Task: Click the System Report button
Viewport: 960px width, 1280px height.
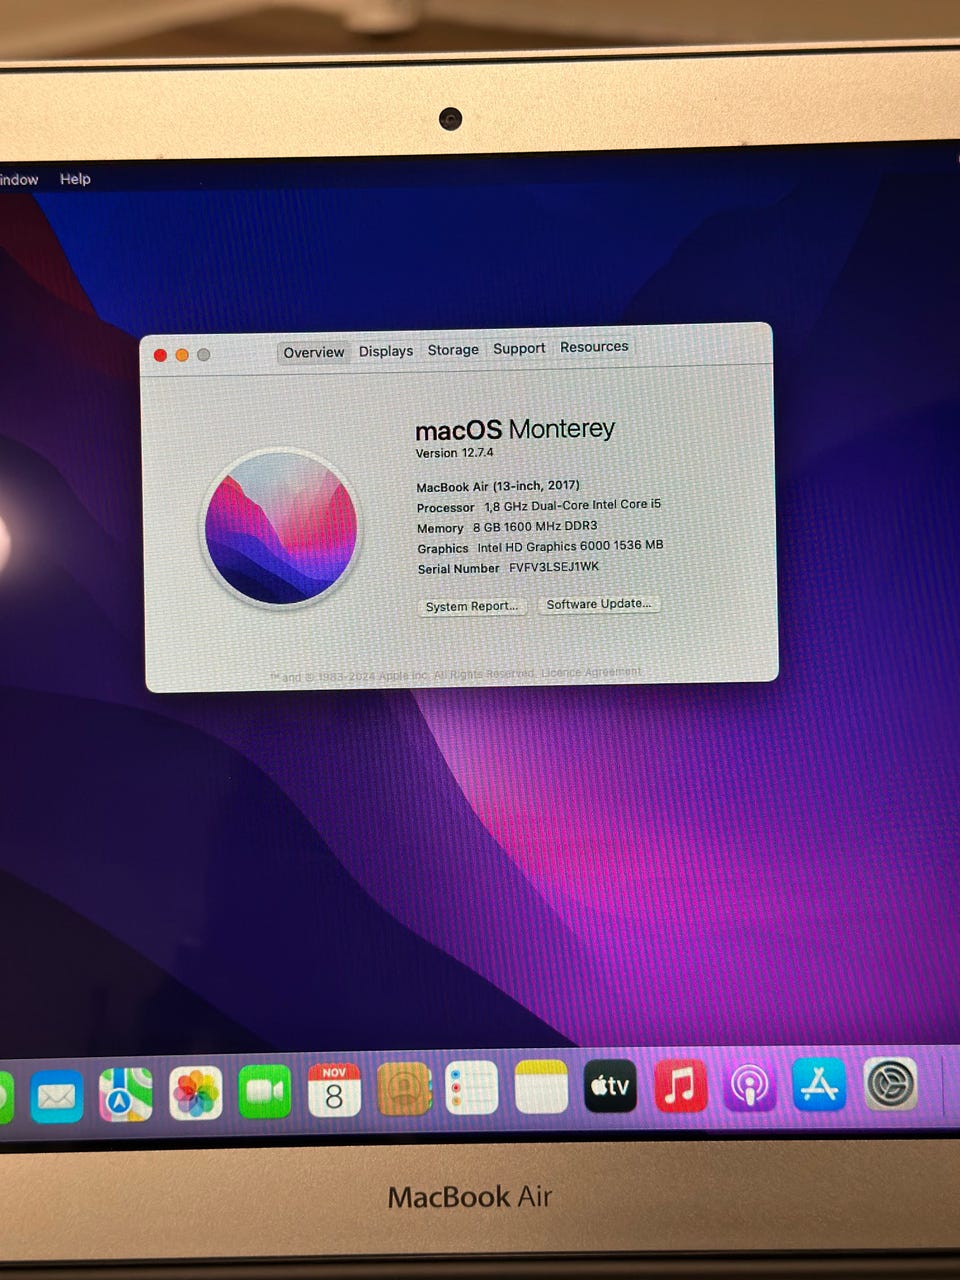Action: (471, 606)
